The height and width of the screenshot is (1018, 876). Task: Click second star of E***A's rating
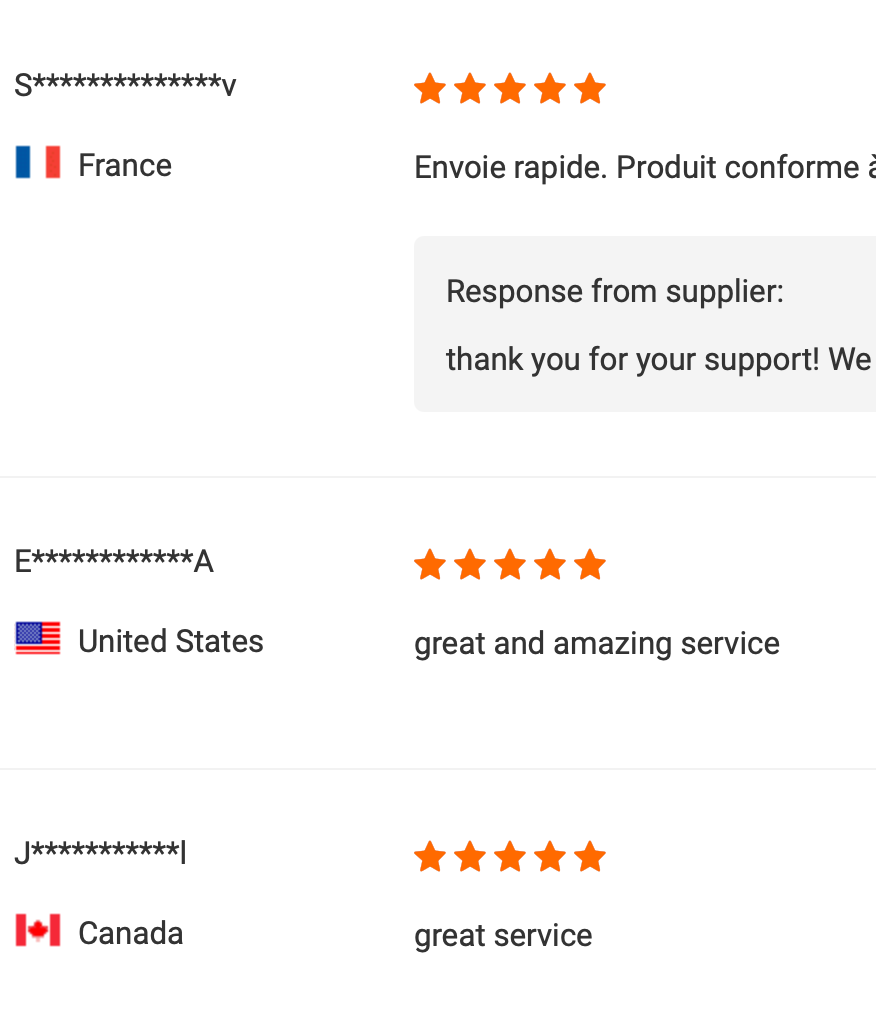pos(470,564)
